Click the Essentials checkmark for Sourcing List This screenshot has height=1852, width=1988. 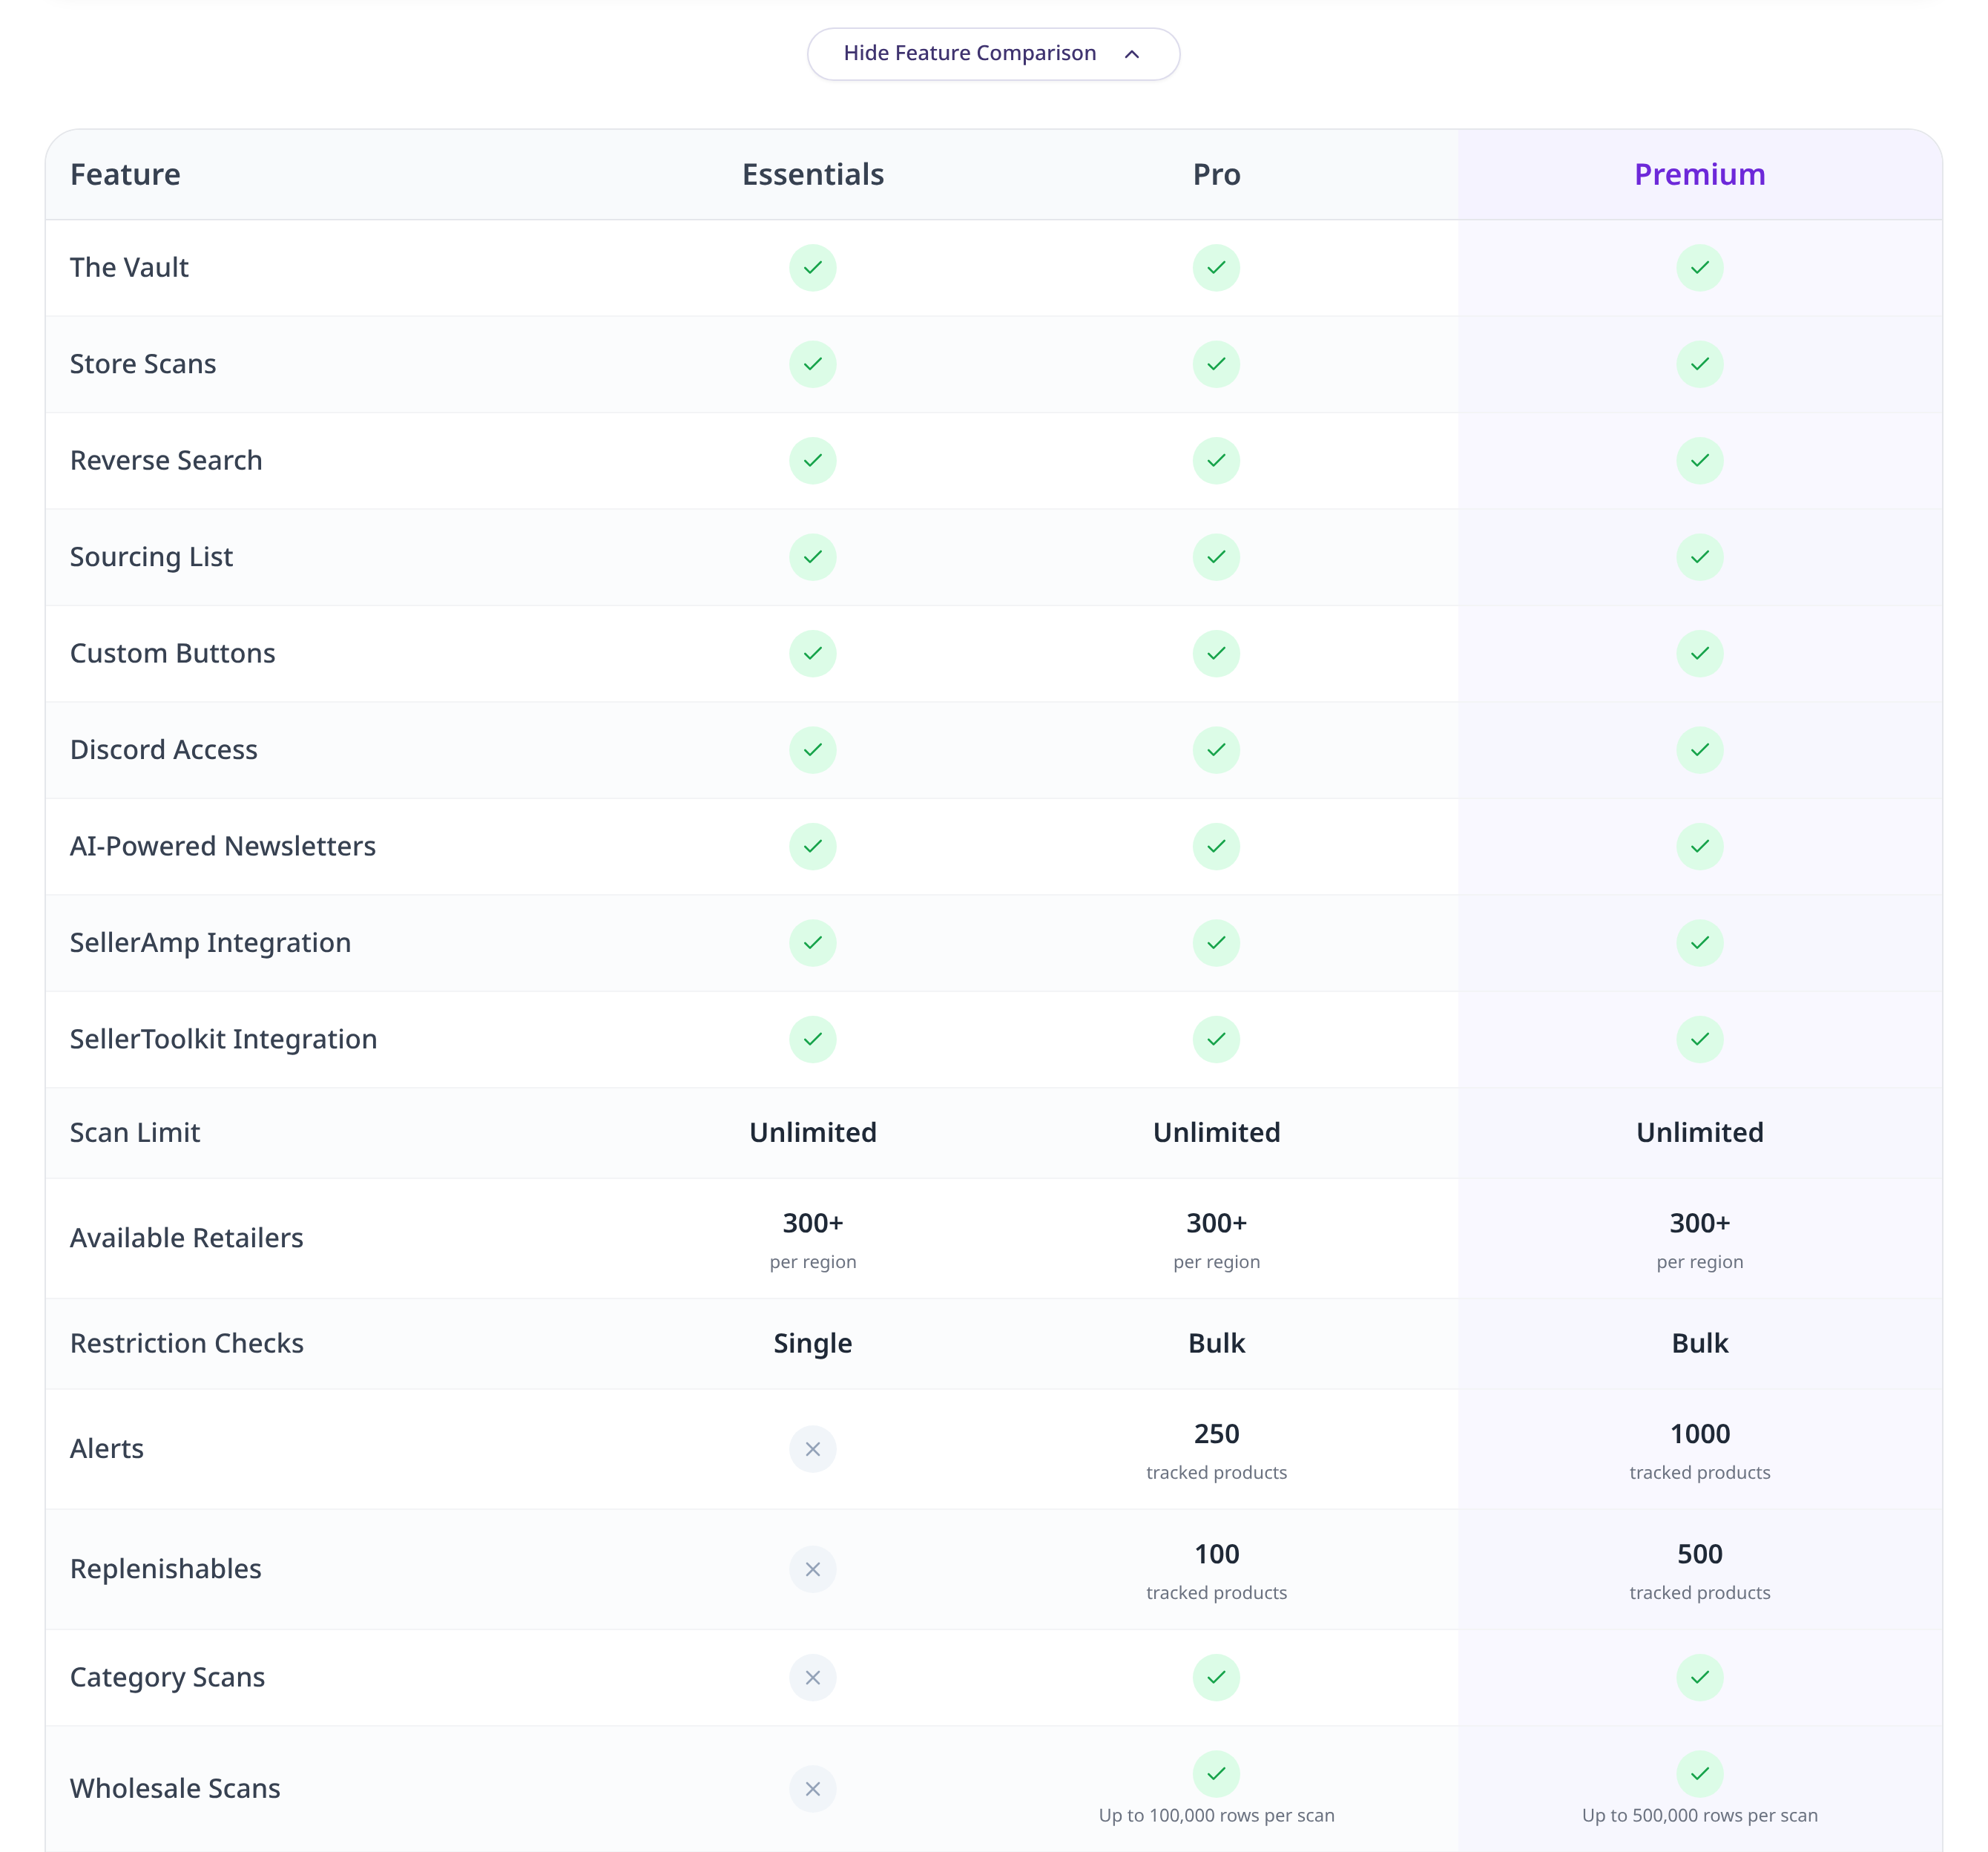point(813,557)
